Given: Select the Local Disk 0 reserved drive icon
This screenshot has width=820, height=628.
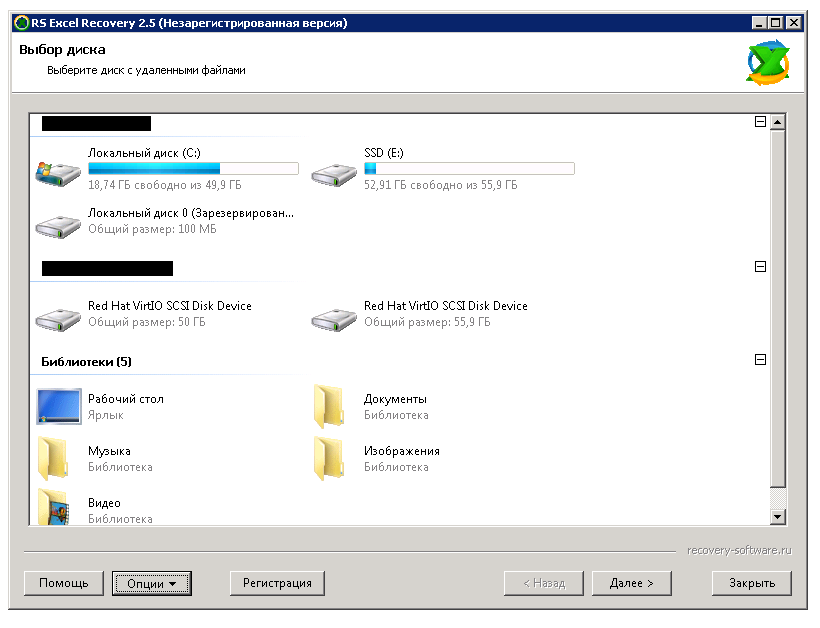Looking at the screenshot, I should pos(58,226).
